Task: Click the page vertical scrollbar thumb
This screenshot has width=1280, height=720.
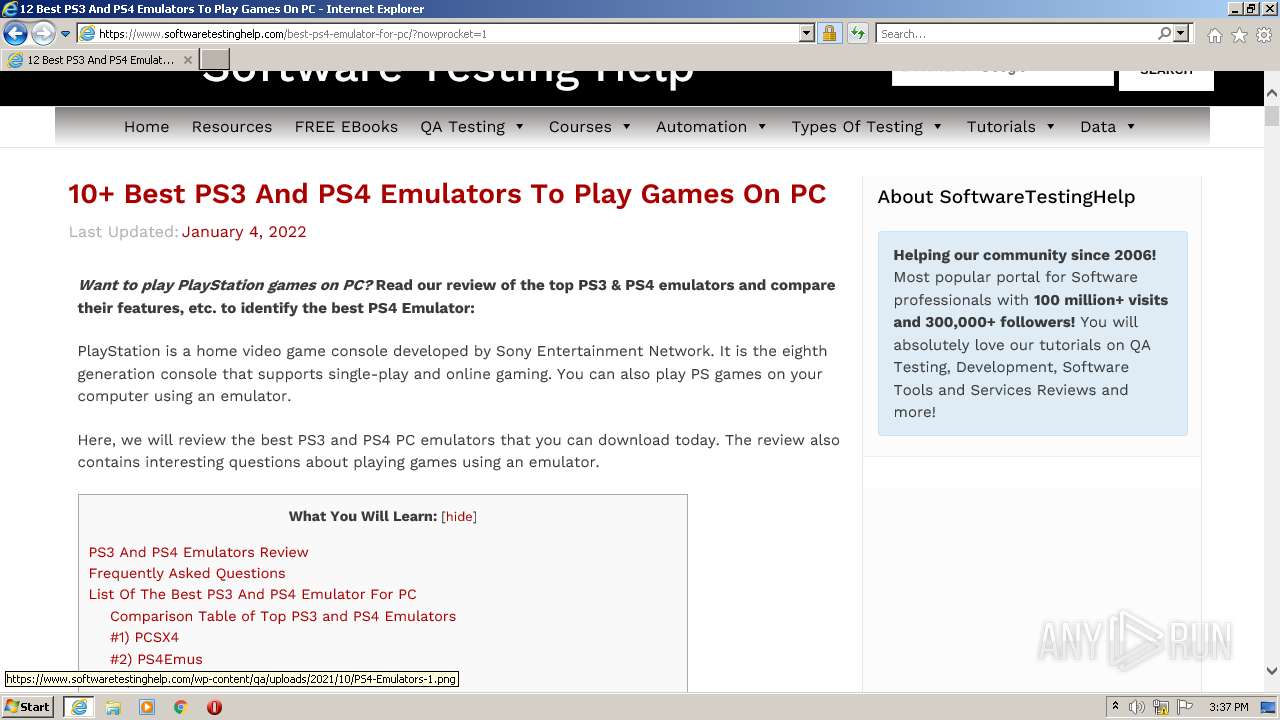Action: coord(1272,117)
